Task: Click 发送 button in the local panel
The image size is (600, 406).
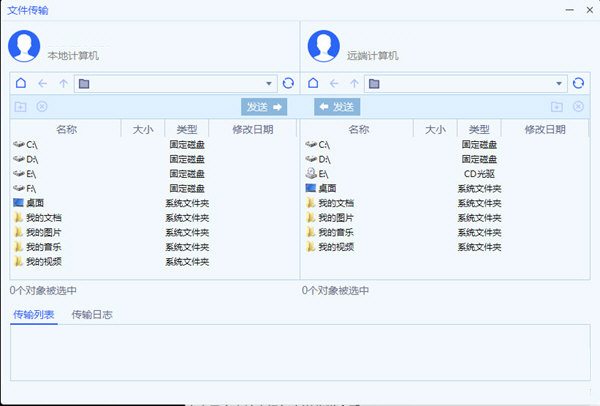Action: point(265,107)
